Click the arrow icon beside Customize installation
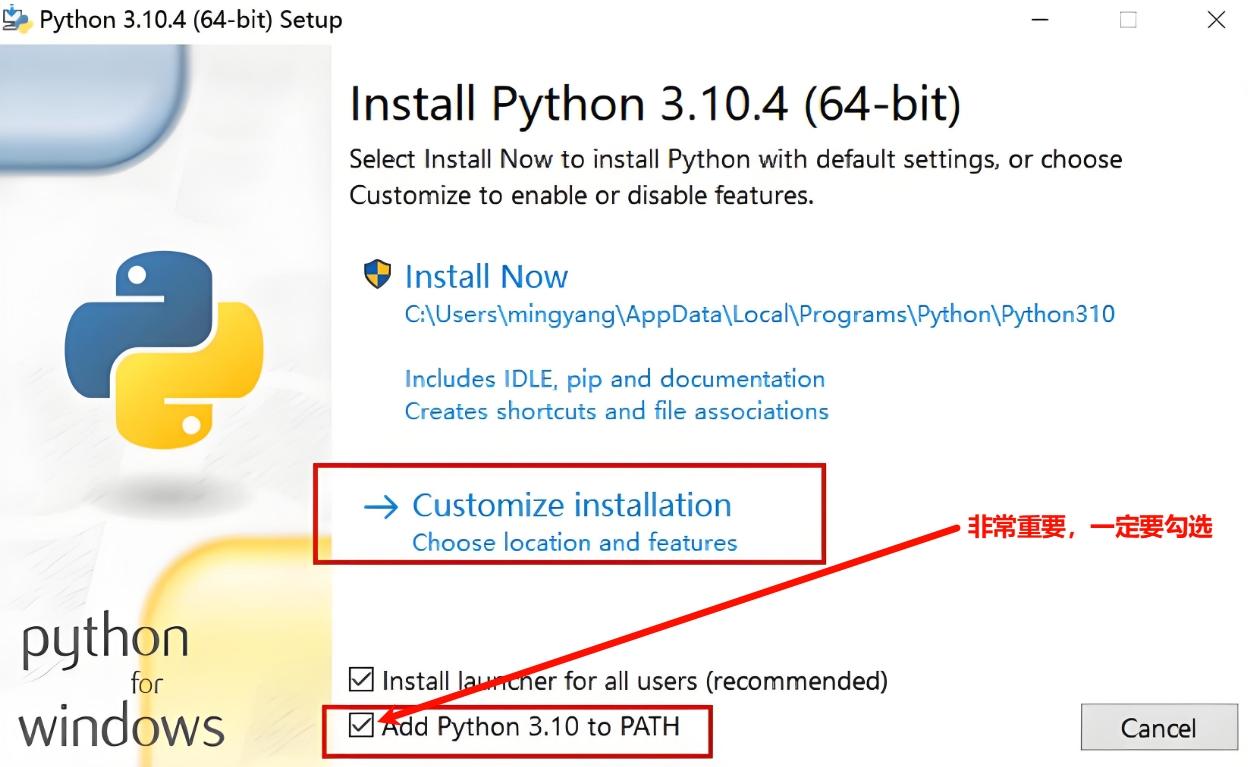Screen dimensions: 1252x767 (x=381, y=507)
